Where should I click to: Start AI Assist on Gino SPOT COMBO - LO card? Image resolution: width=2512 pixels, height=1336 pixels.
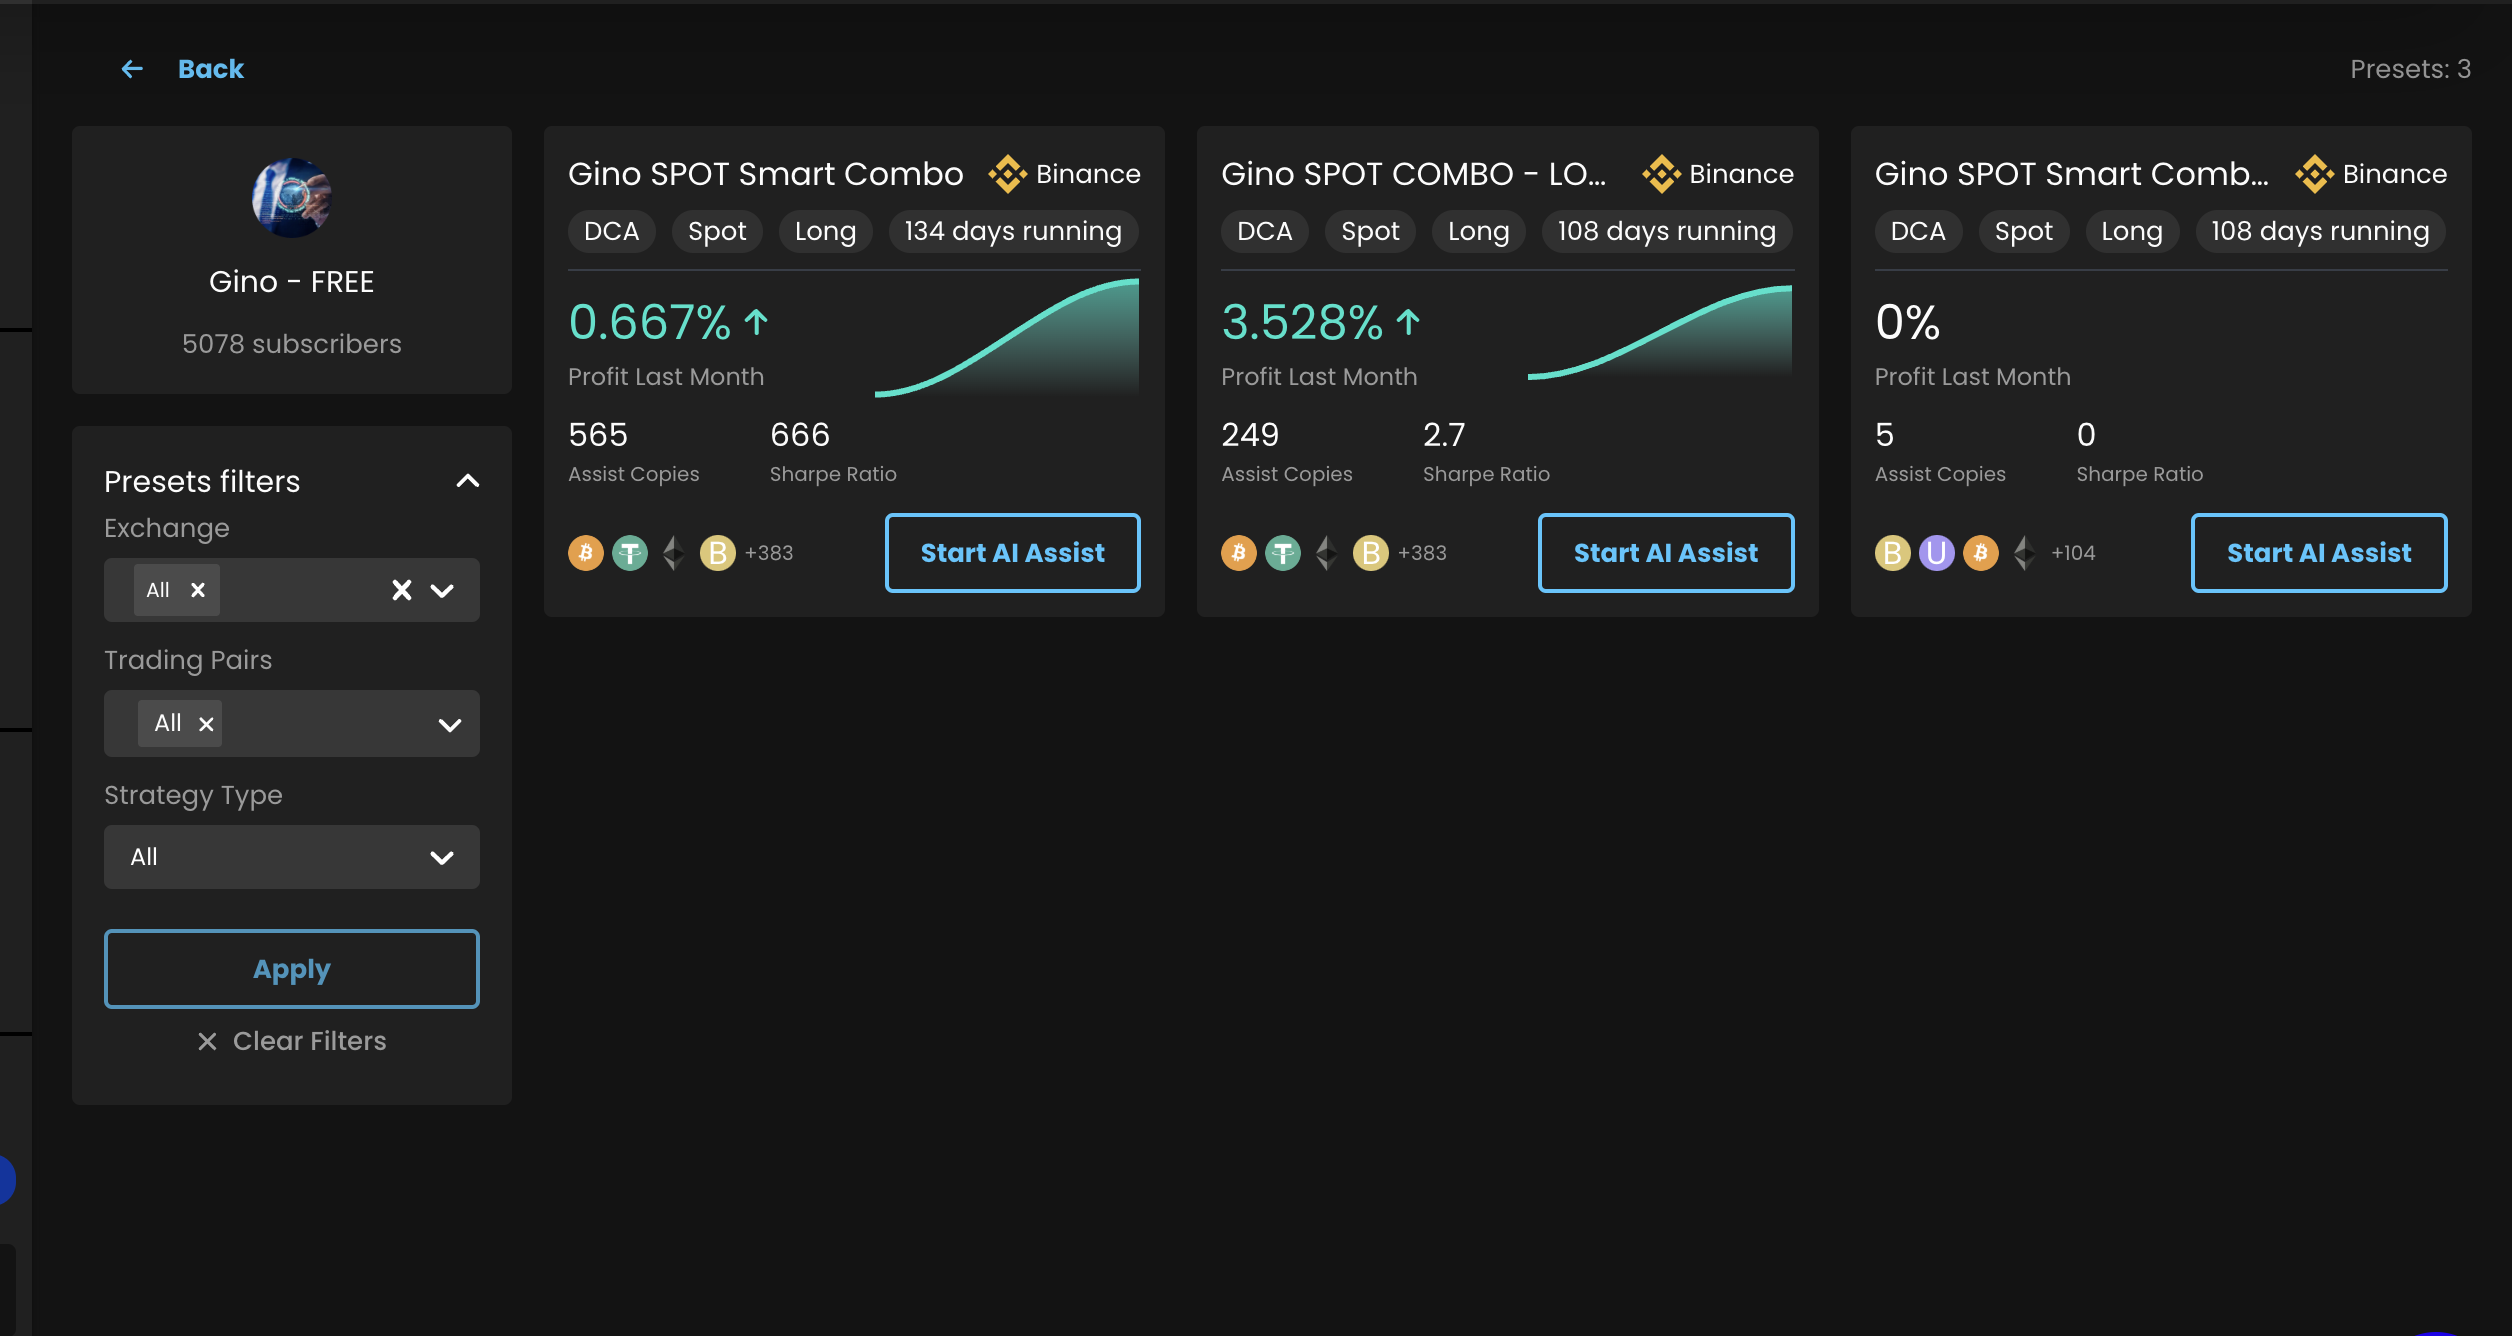pyautogui.click(x=1665, y=553)
